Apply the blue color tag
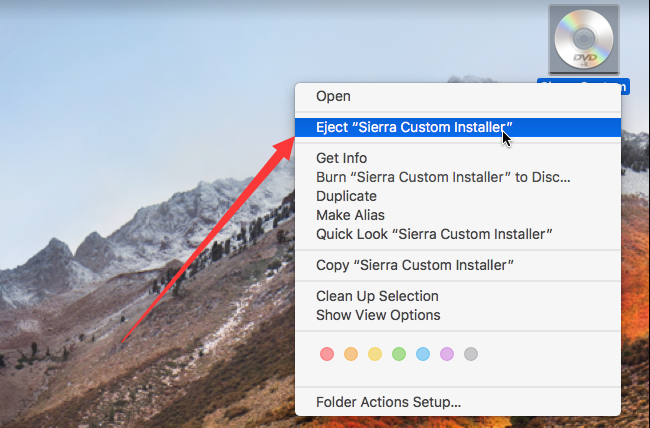 [423, 354]
